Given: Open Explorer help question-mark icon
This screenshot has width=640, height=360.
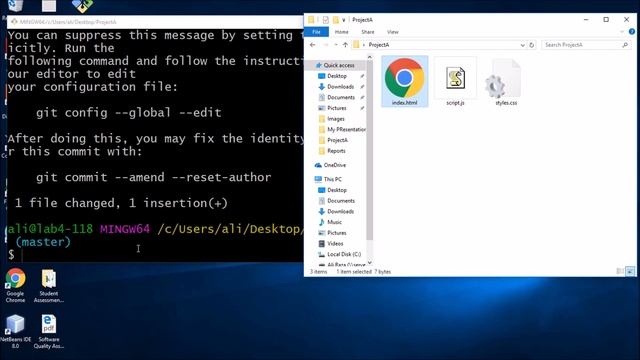Looking at the screenshot, I should click(631, 32).
